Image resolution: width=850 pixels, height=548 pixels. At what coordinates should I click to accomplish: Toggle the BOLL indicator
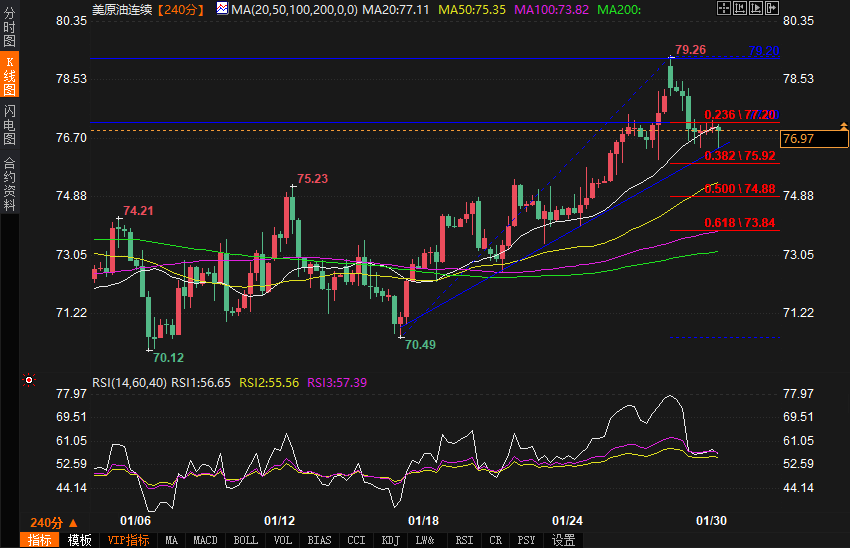pyautogui.click(x=245, y=540)
